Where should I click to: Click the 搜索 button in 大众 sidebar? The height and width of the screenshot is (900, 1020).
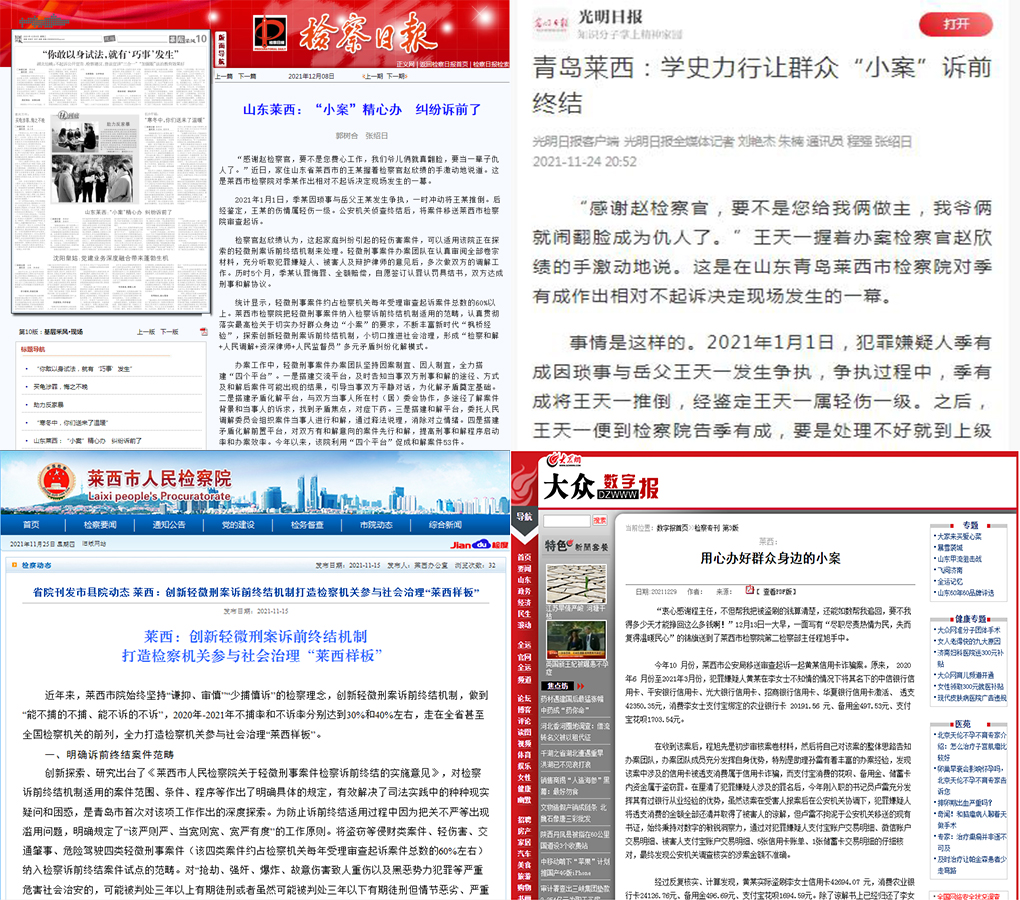point(599,521)
